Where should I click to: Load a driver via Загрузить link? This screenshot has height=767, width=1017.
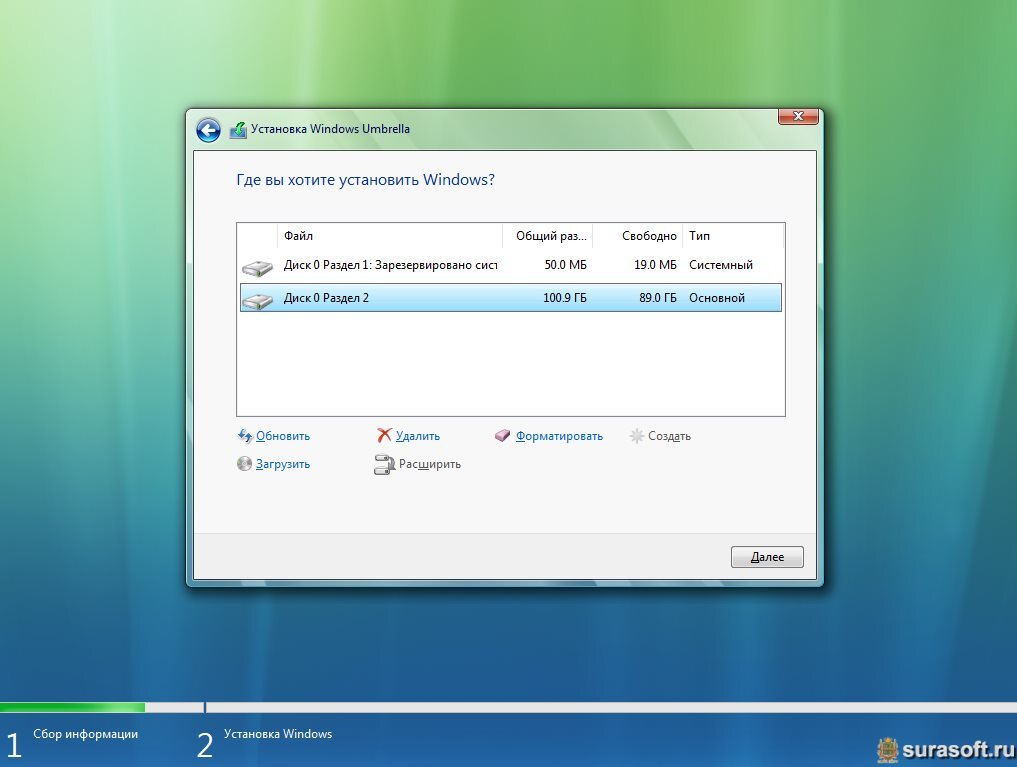(283, 464)
